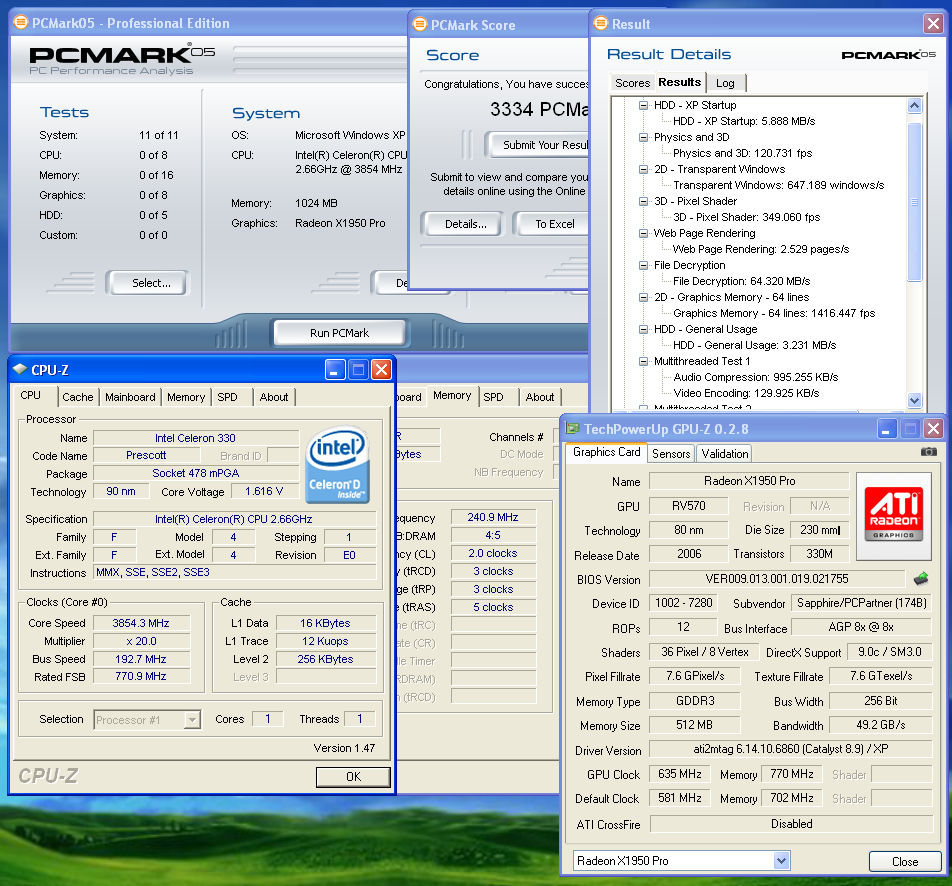Image resolution: width=952 pixels, height=886 pixels.
Task: Click the Run PCMark button
Action: [339, 333]
